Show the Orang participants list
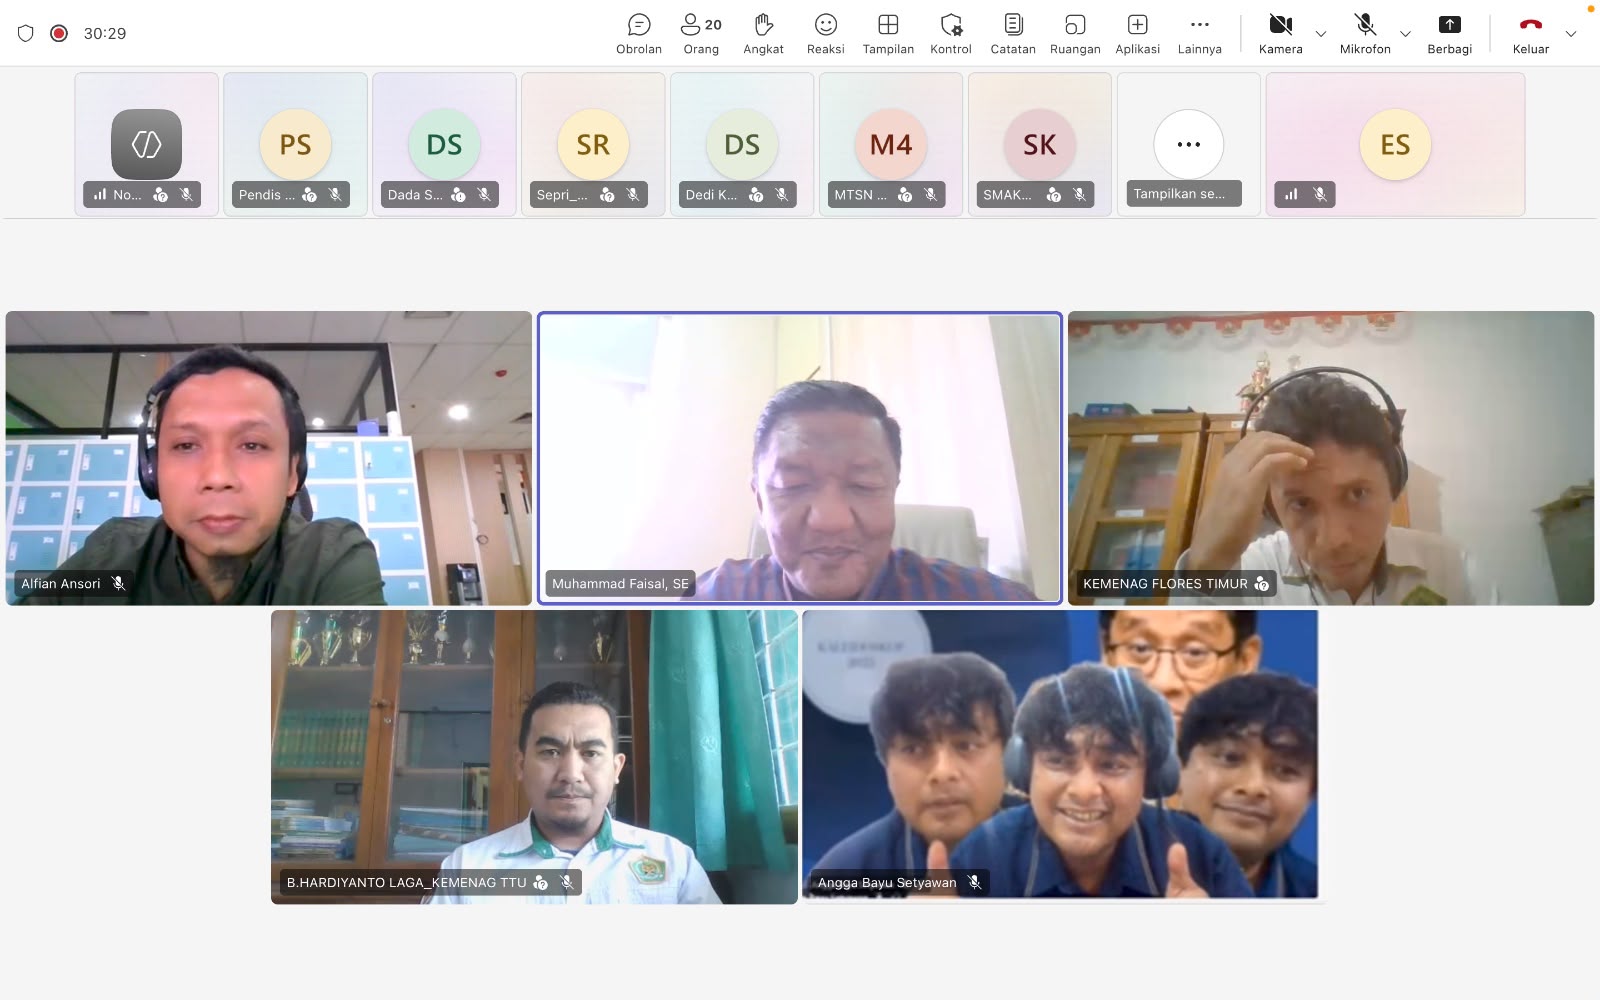The width and height of the screenshot is (1600, 1000). [701, 34]
